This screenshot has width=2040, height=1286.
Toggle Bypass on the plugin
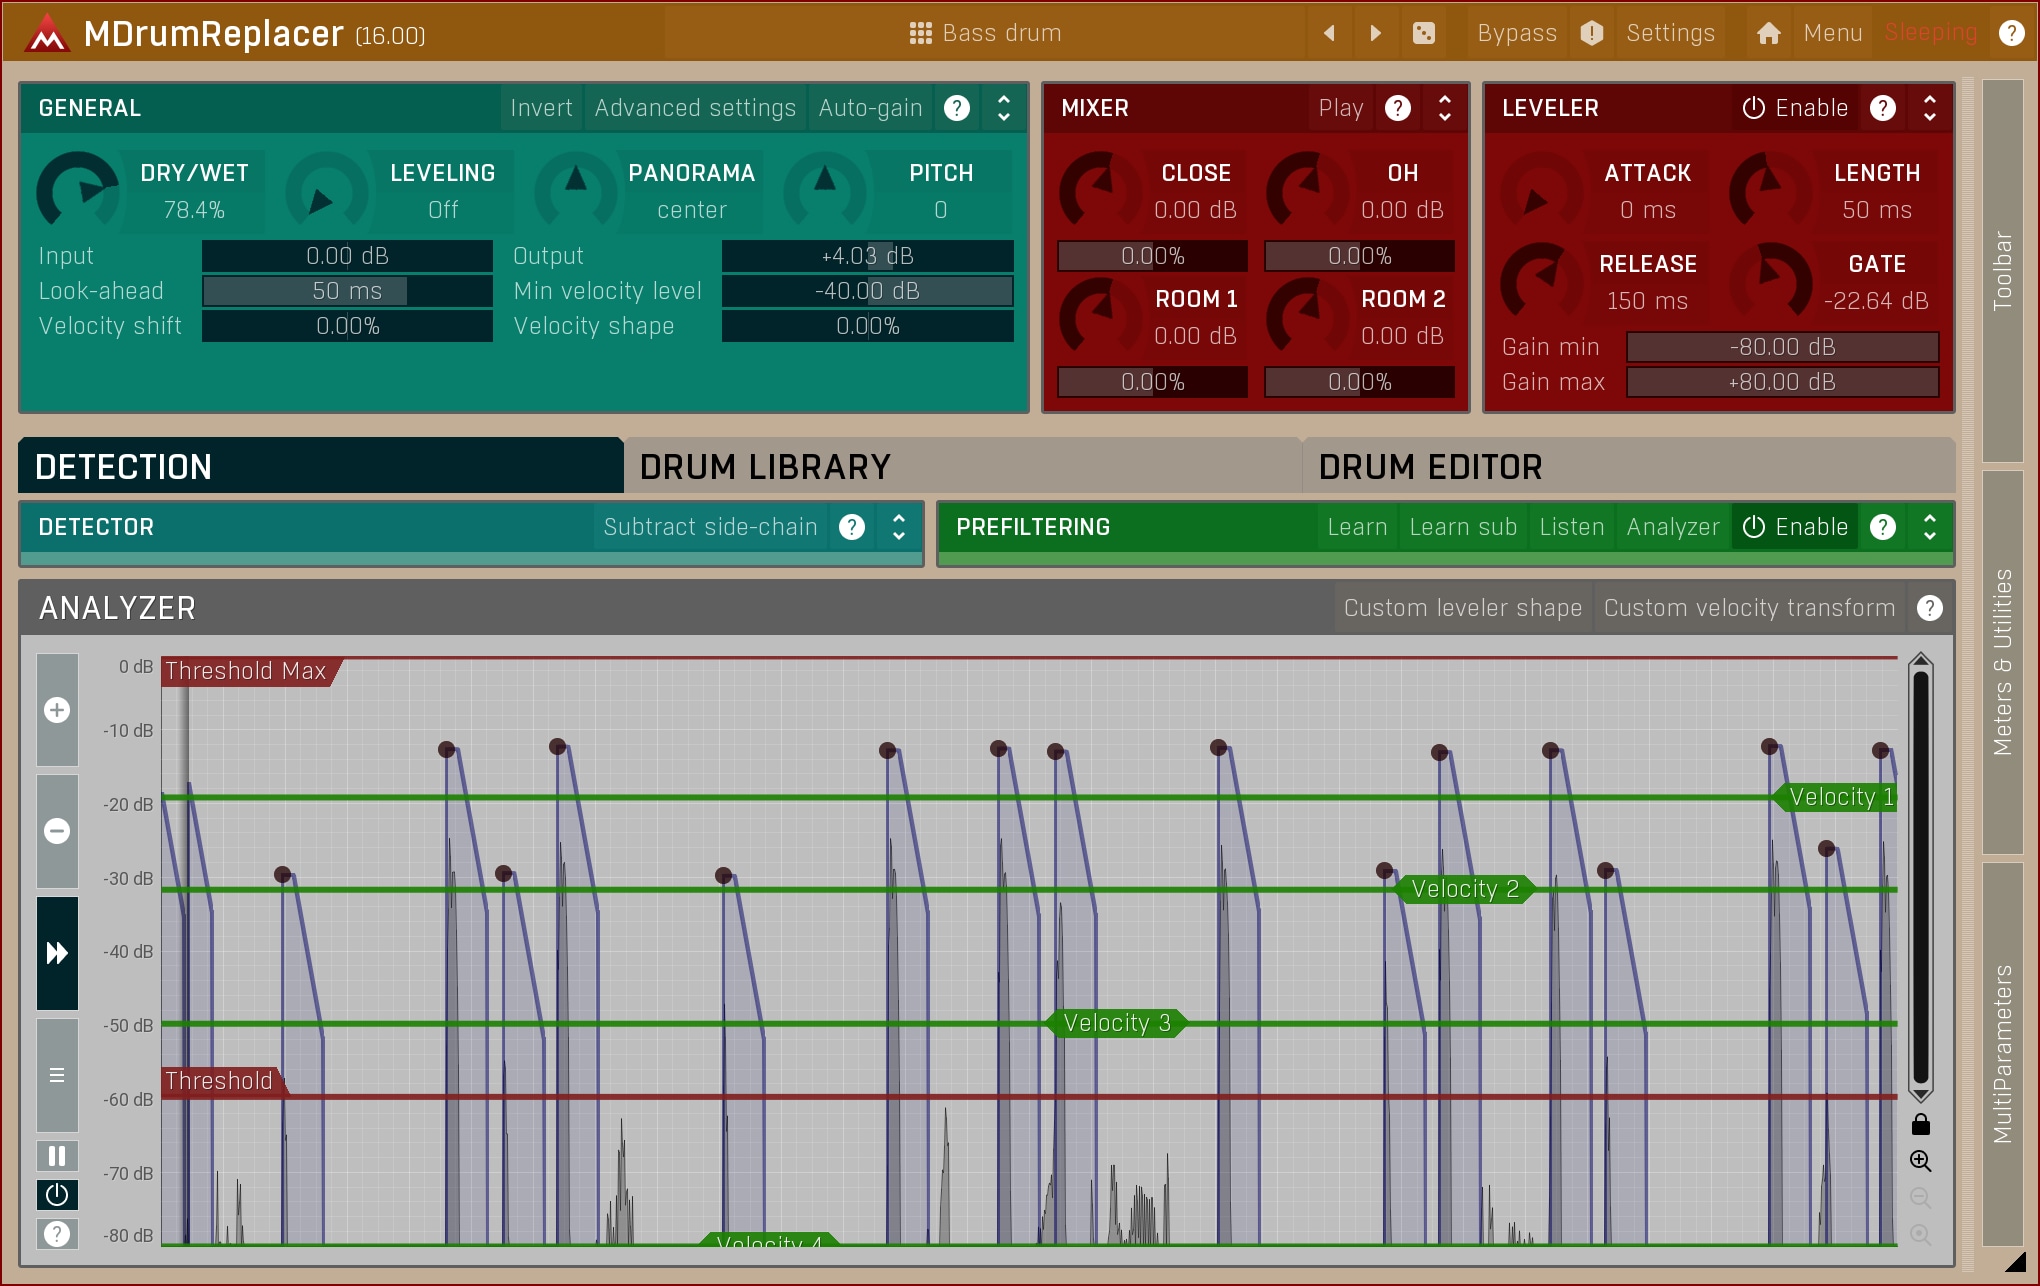pos(1516,33)
